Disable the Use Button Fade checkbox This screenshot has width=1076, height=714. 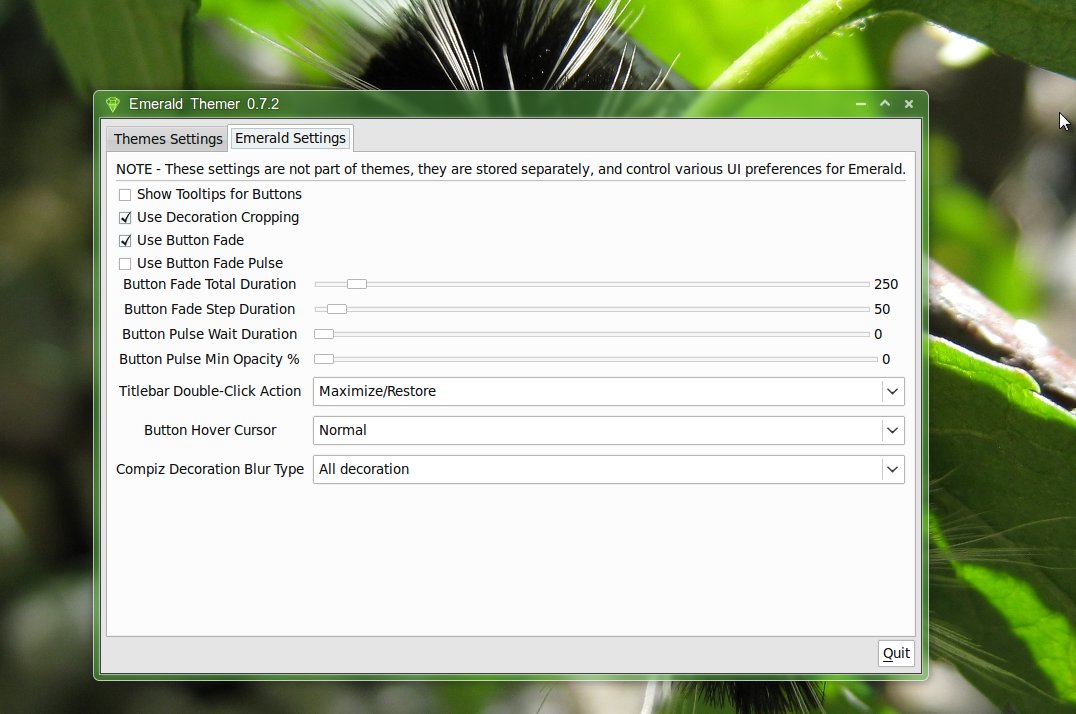click(125, 241)
